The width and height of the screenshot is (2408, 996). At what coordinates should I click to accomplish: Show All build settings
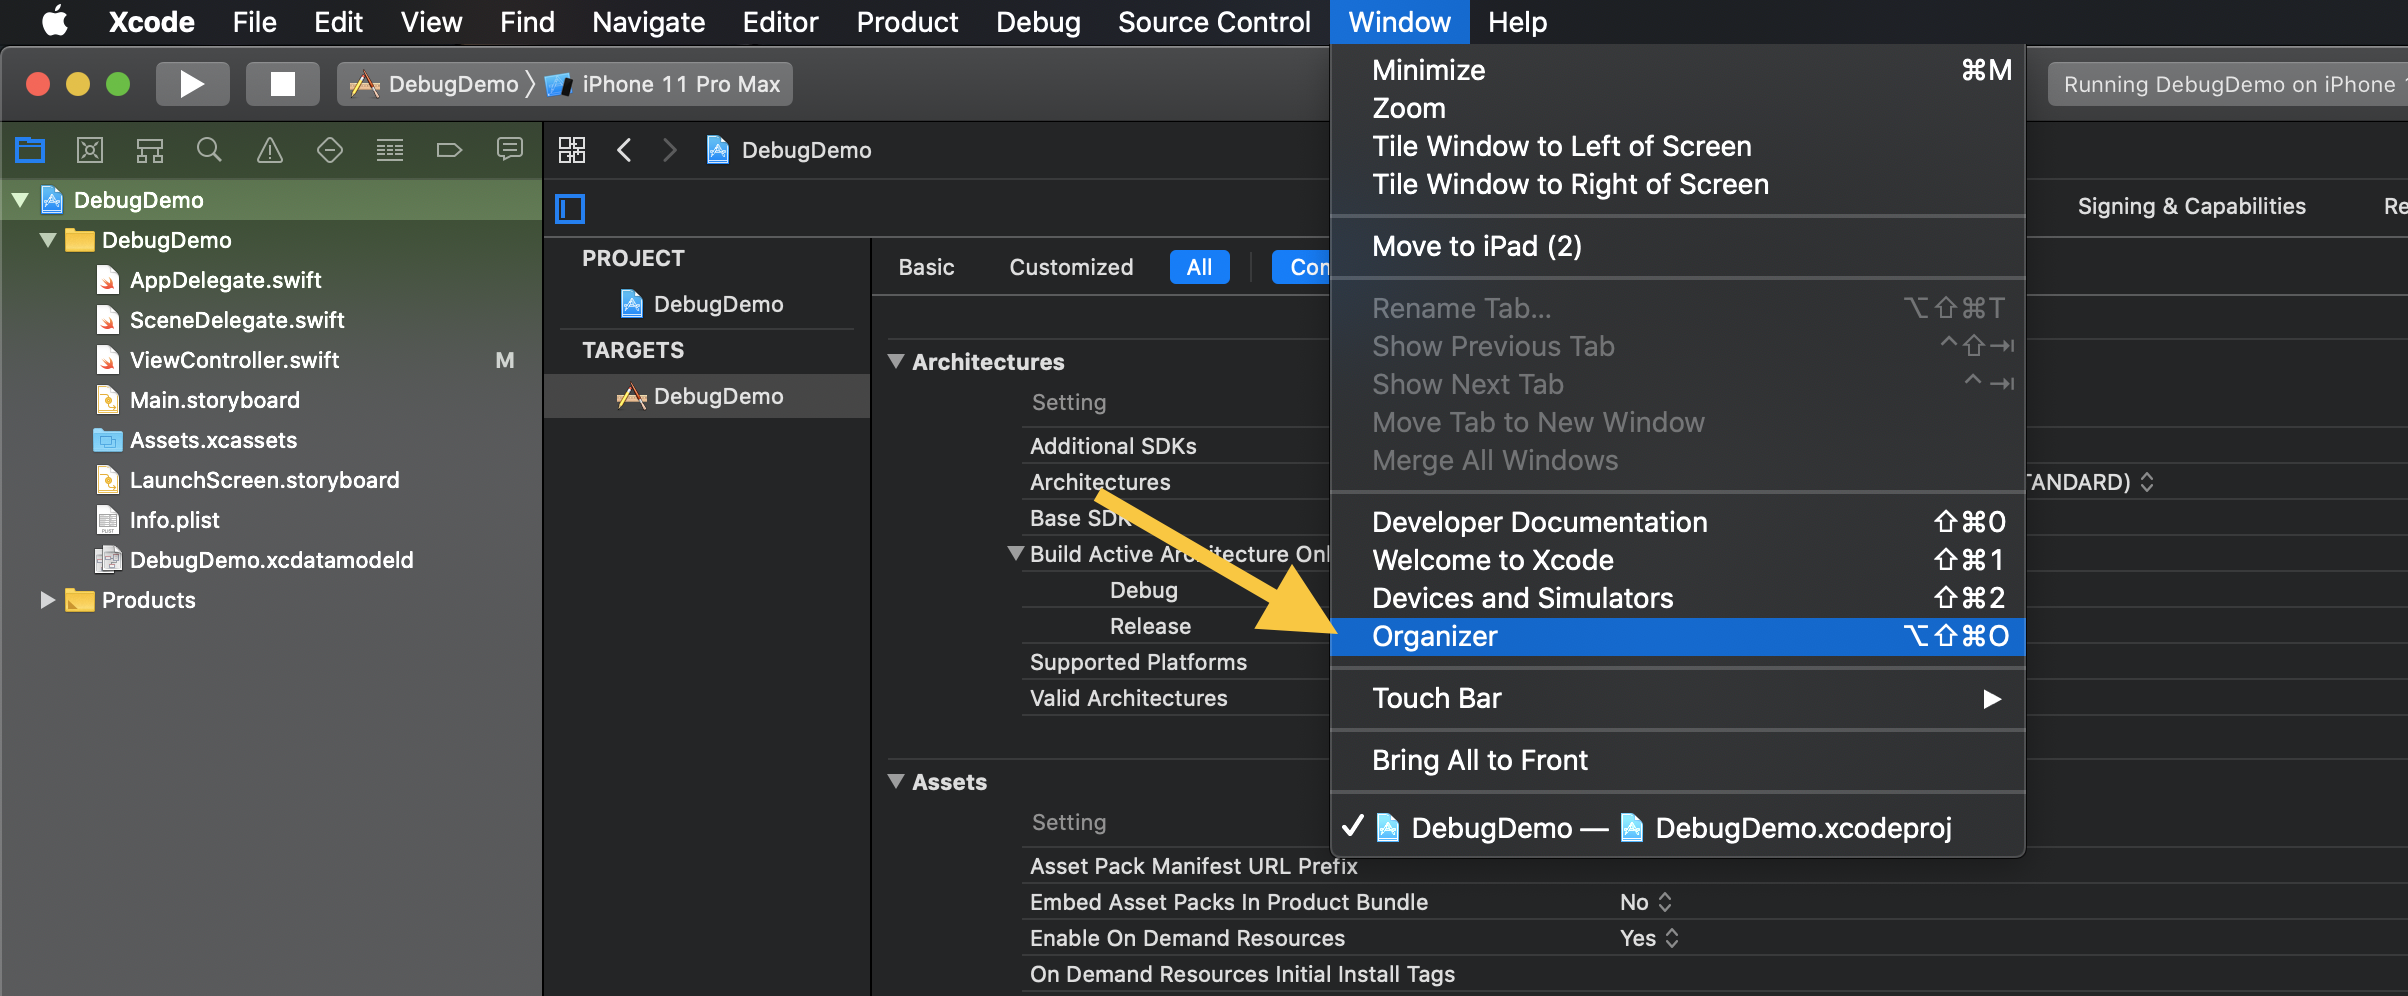point(1199,267)
